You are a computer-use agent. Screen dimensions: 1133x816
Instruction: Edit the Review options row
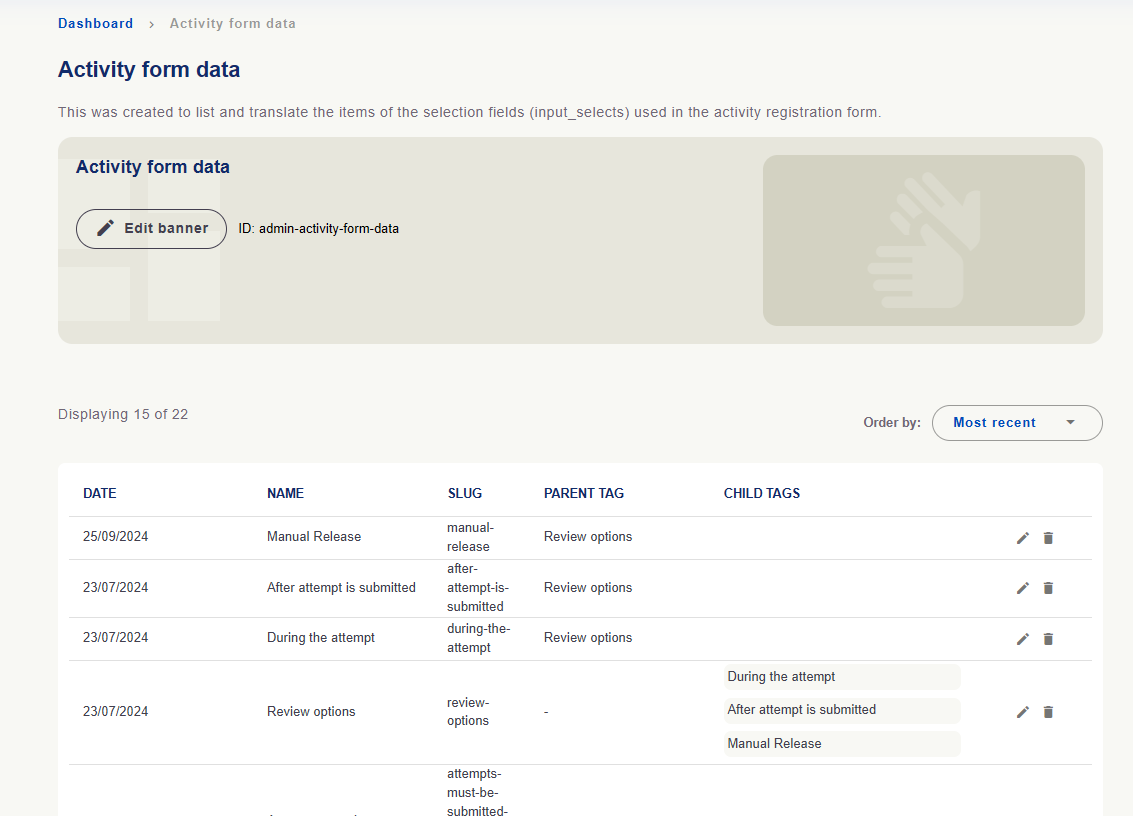pos(1022,712)
